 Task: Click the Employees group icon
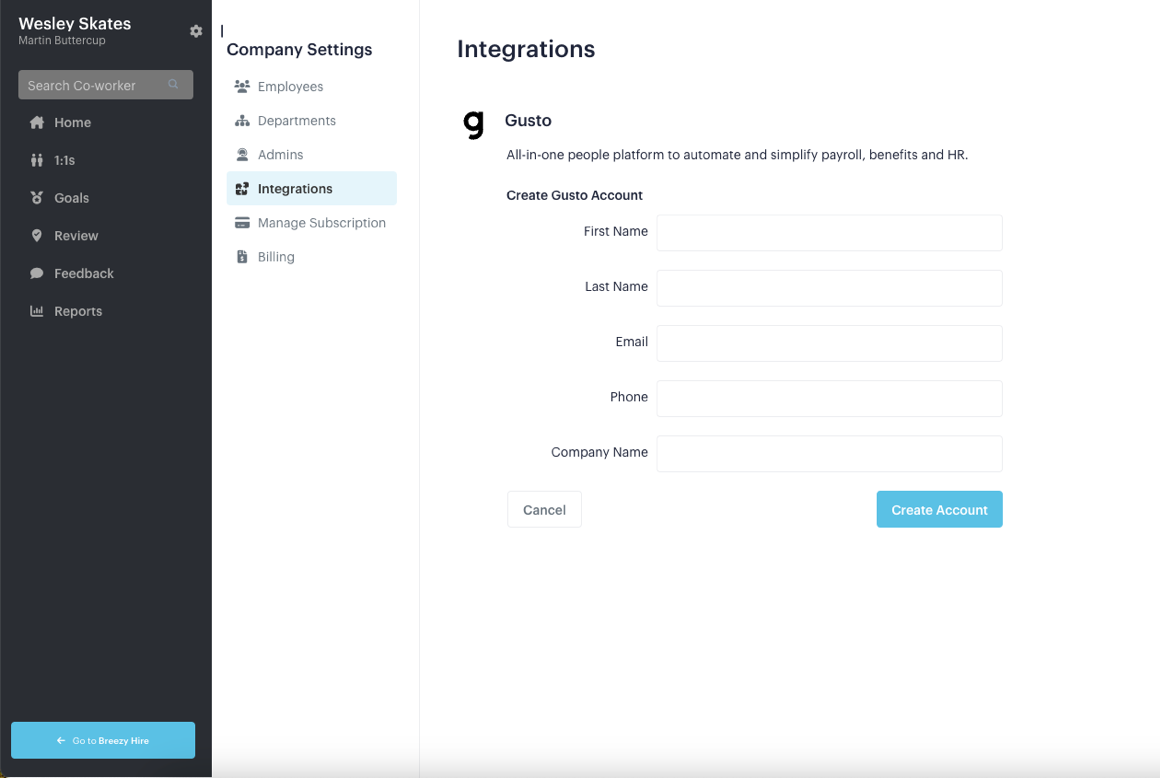242,87
